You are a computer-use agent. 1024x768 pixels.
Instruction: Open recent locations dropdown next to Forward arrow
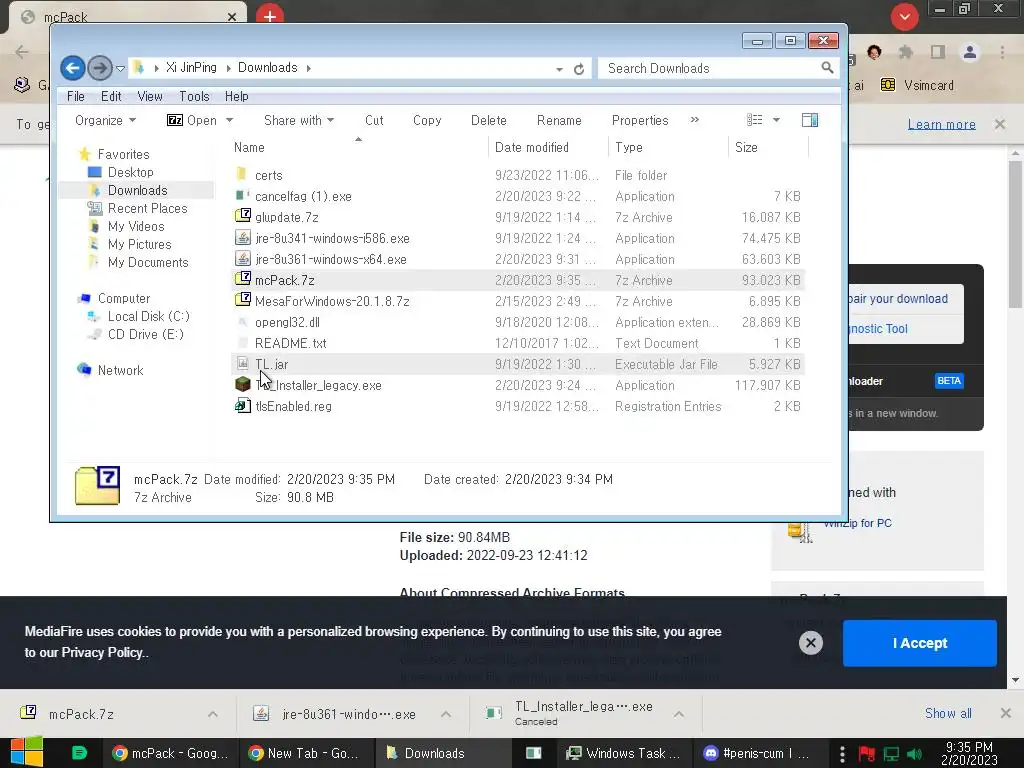coord(120,68)
